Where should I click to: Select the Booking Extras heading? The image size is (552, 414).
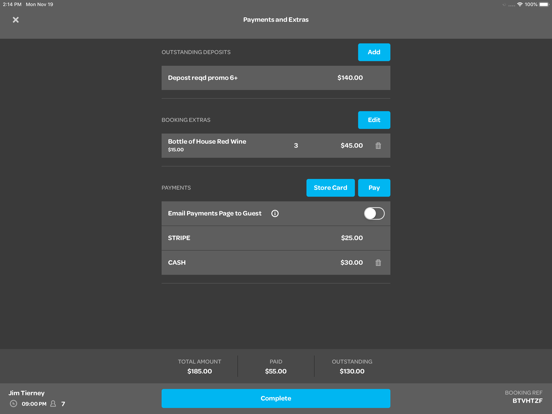click(186, 120)
